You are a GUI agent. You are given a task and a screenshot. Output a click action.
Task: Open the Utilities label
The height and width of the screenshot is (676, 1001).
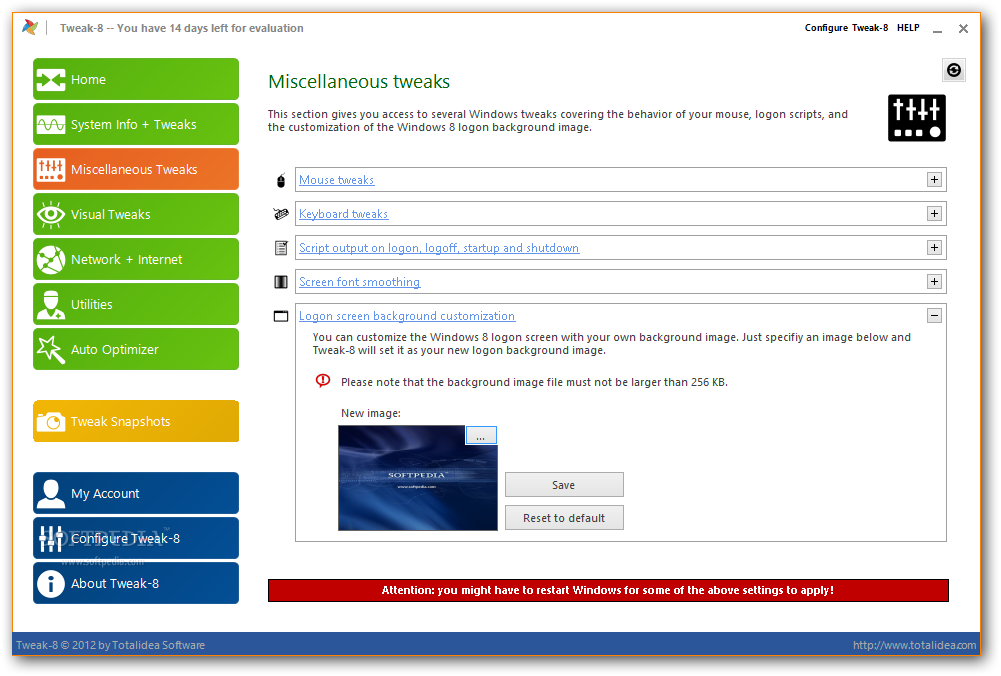(91, 304)
